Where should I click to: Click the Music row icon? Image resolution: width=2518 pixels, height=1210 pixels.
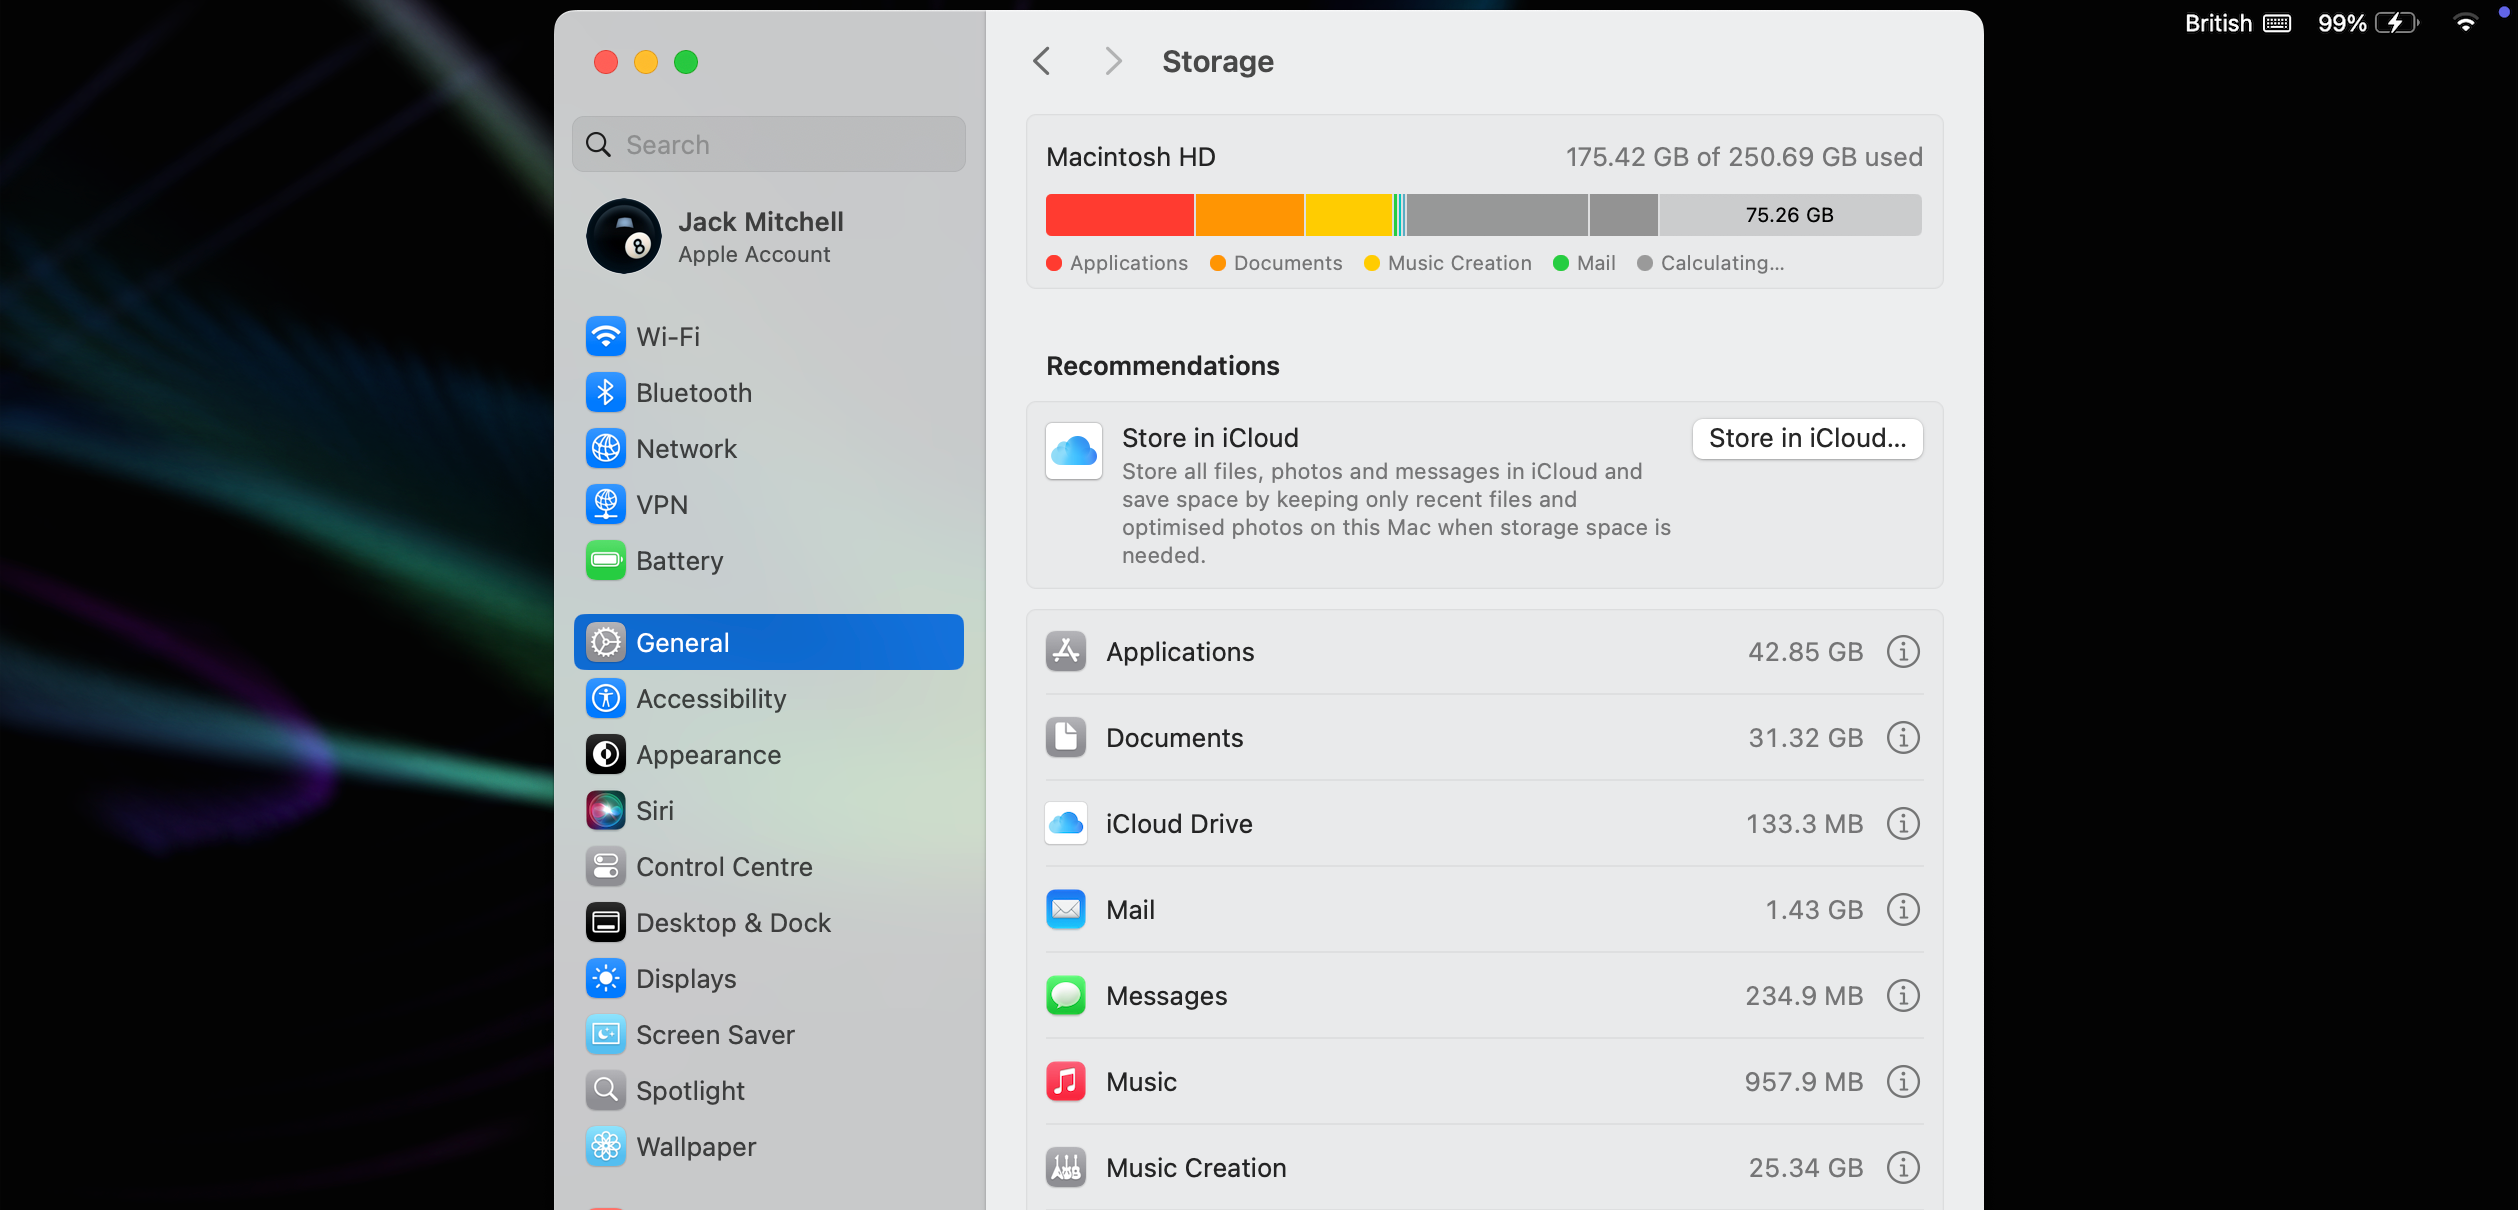1066,1082
